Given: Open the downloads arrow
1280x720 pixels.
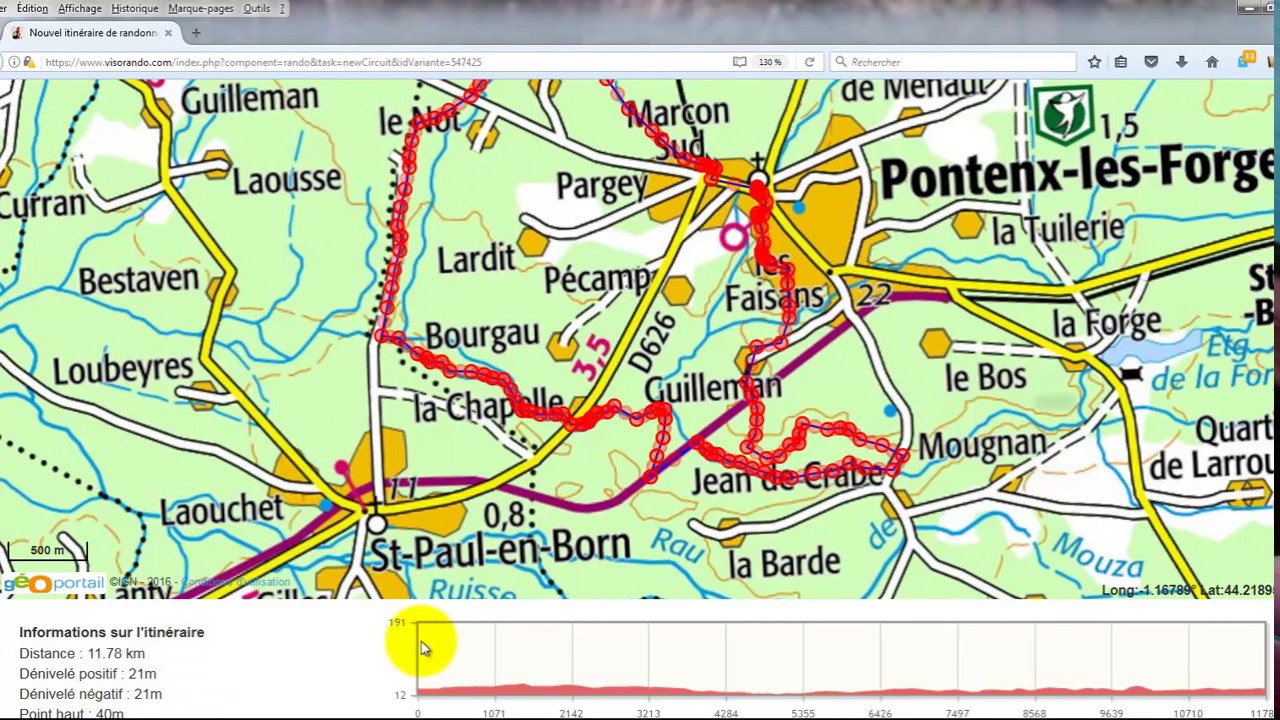Looking at the screenshot, I should tap(1181, 62).
